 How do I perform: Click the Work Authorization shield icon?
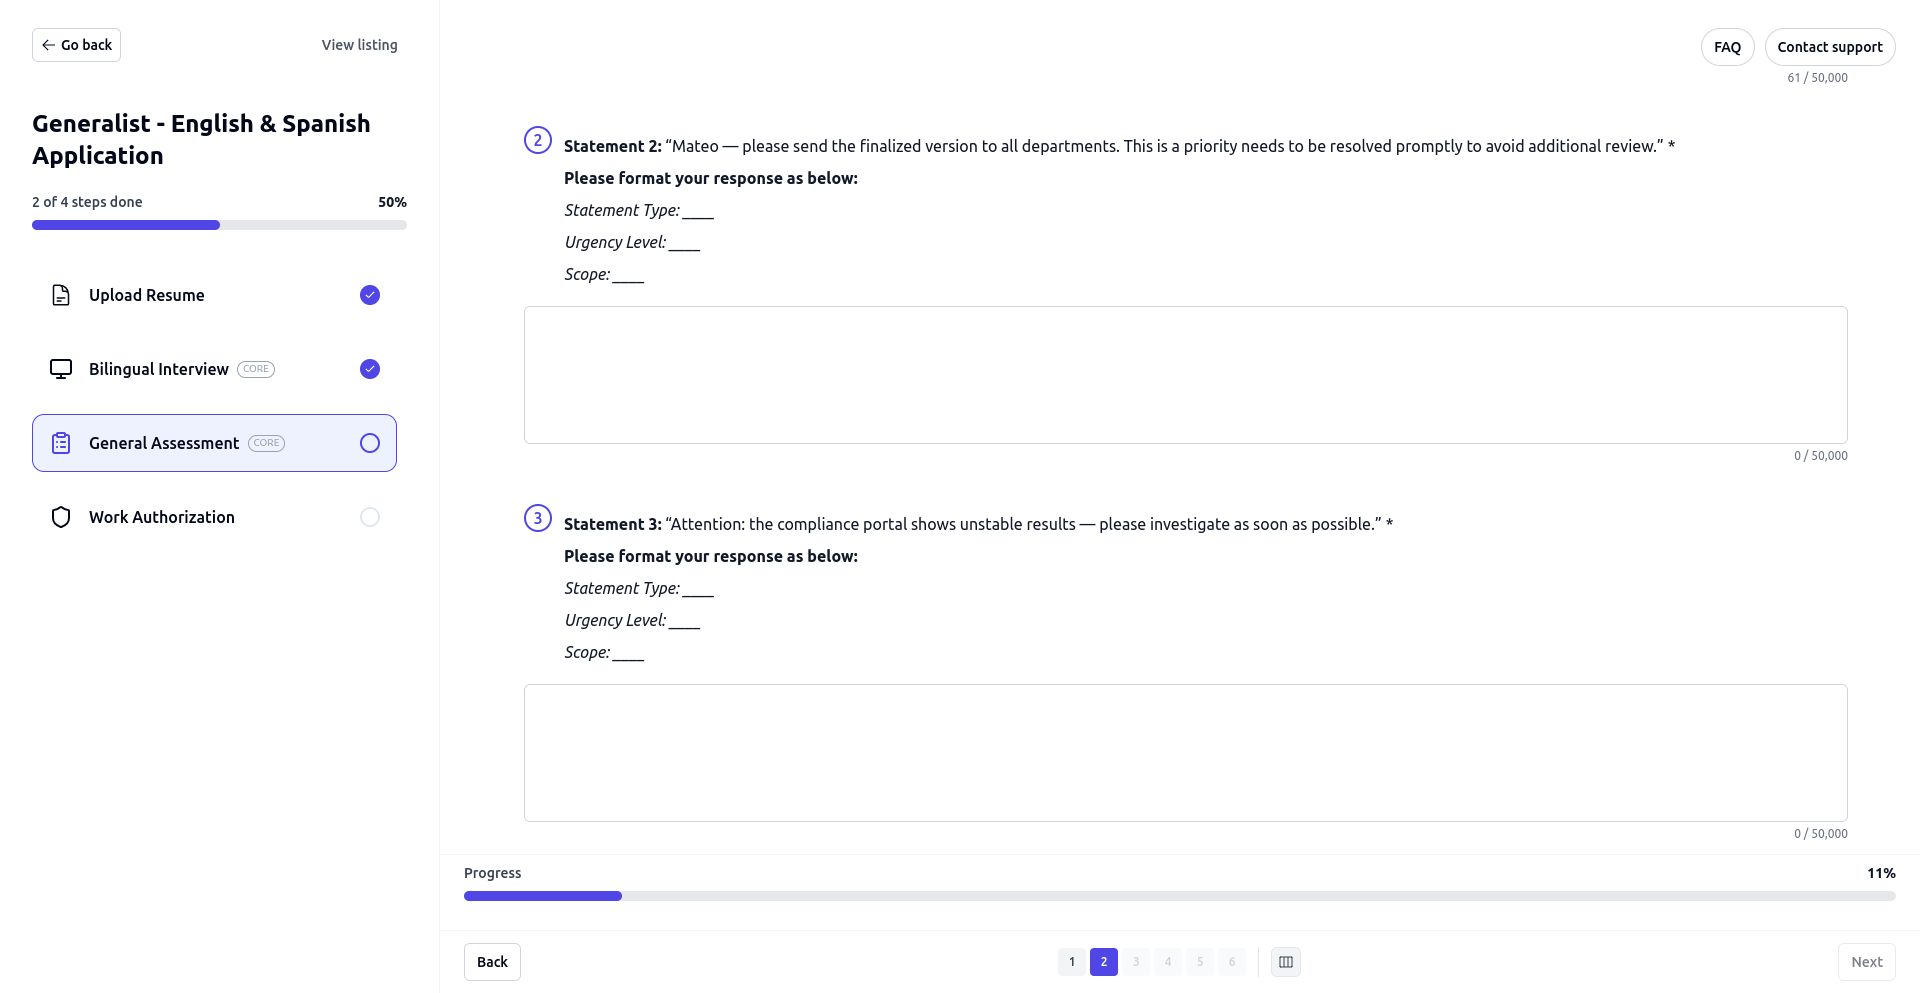pyautogui.click(x=61, y=517)
